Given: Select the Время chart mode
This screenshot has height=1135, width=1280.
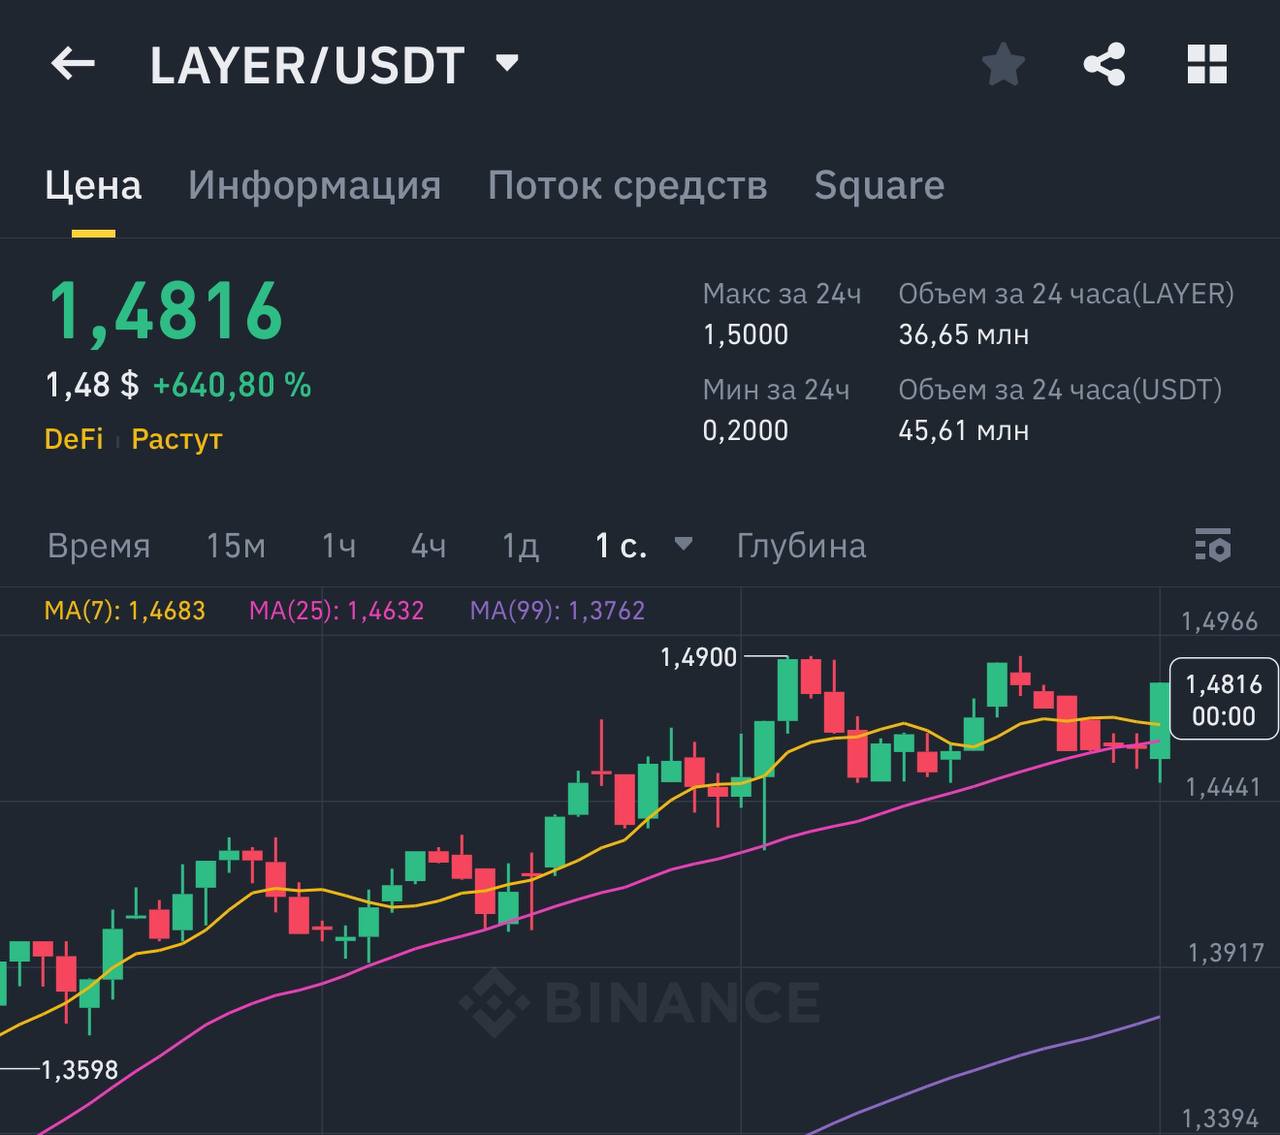Looking at the screenshot, I should point(99,546).
